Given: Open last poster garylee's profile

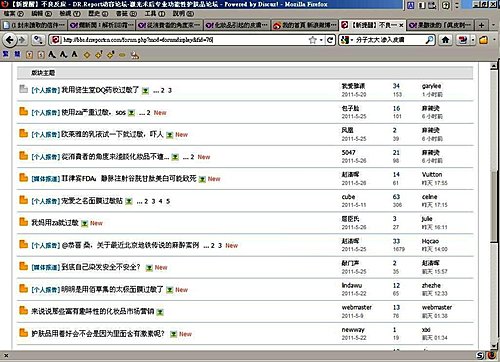Looking at the screenshot, I should coord(431,86).
